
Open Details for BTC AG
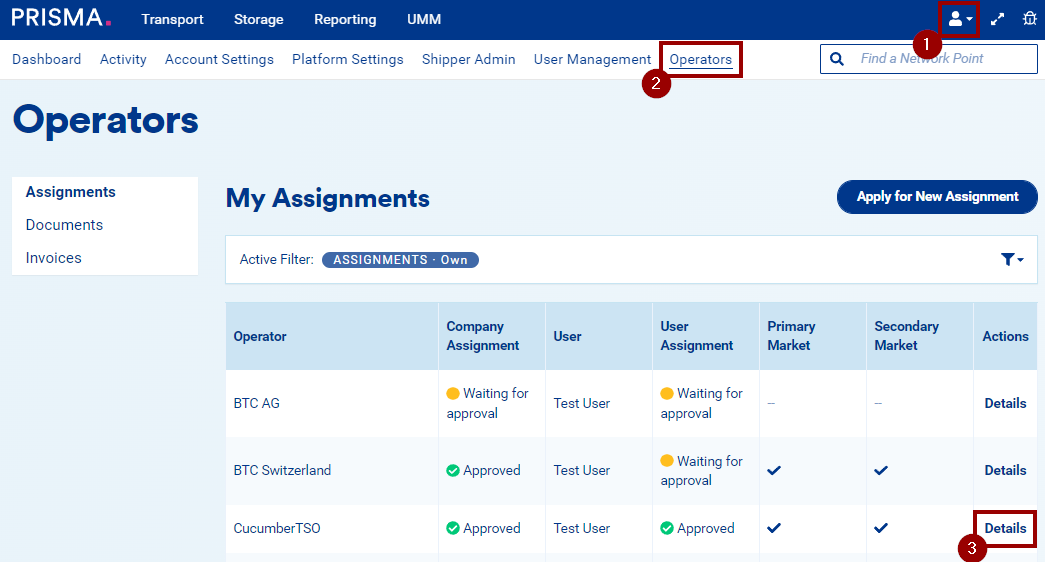click(1005, 403)
